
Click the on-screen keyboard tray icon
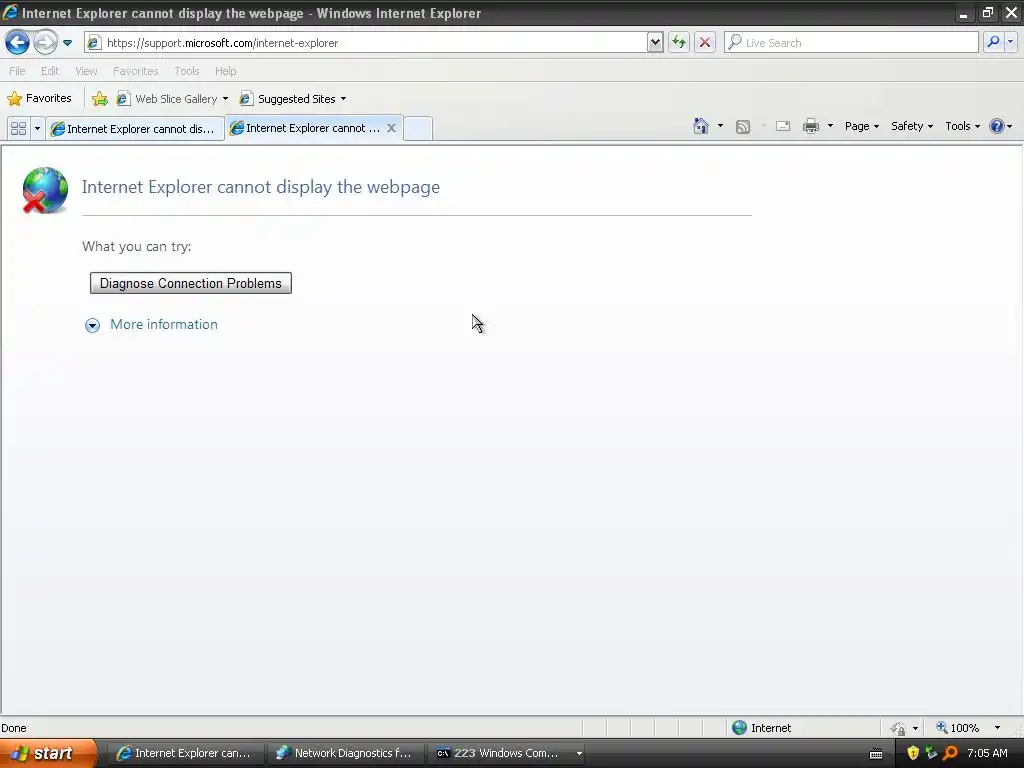[876, 754]
